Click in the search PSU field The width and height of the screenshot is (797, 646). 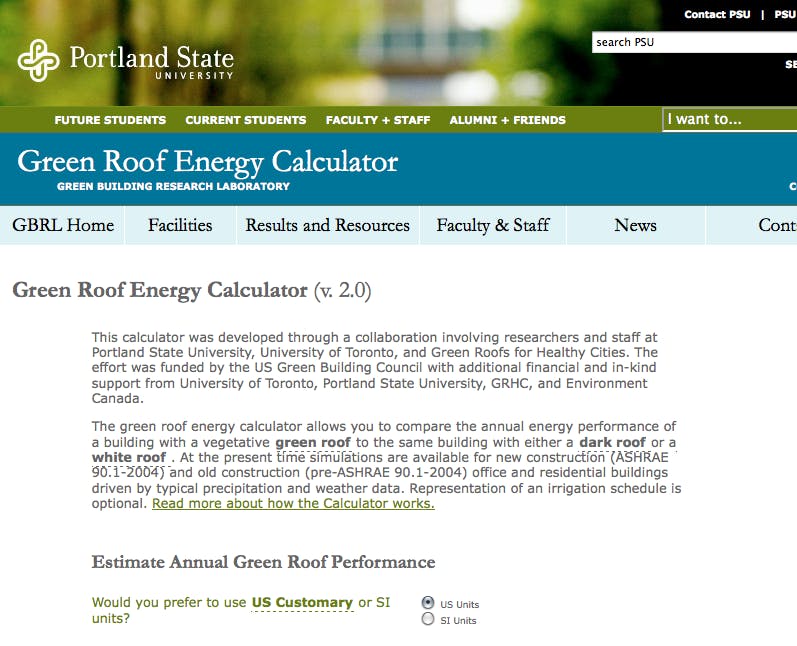click(692, 42)
